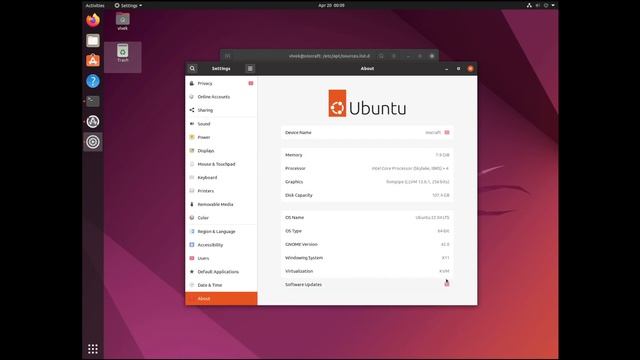Edit the Device Name row
640x360 pixels.
tap(367, 133)
